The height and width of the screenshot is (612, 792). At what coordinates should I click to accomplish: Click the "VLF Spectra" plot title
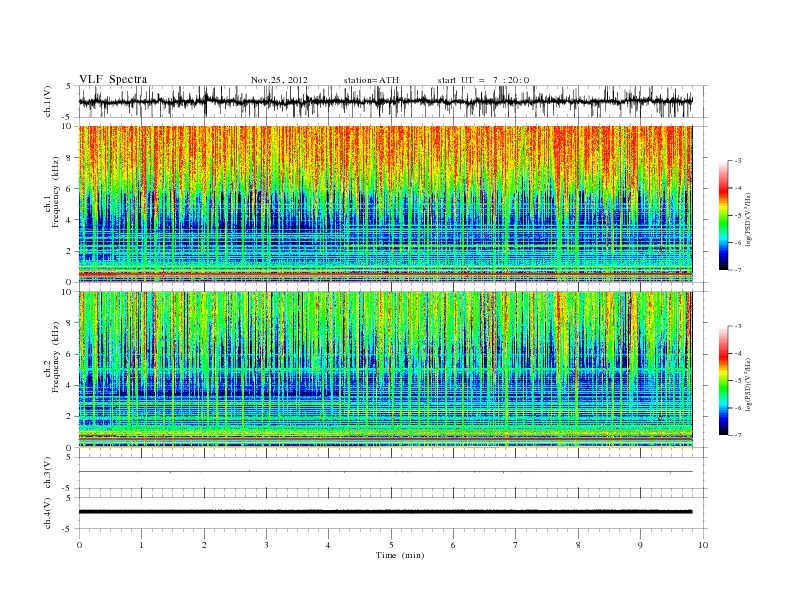113,79
